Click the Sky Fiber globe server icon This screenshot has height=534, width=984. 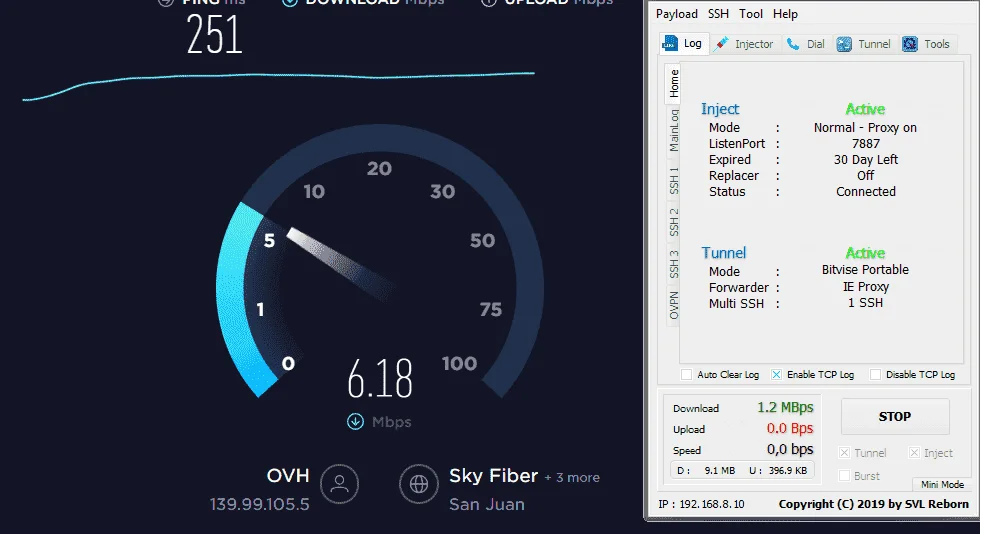tap(419, 484)
